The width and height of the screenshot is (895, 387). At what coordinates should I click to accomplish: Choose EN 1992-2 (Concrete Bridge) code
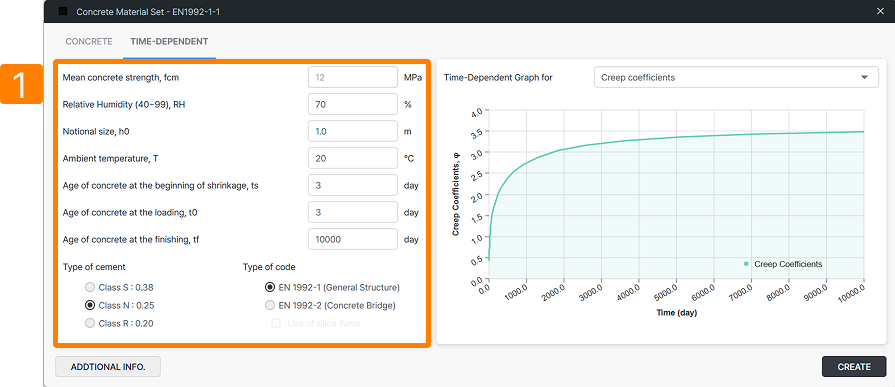pyautogui.click(x=269, y=305)
